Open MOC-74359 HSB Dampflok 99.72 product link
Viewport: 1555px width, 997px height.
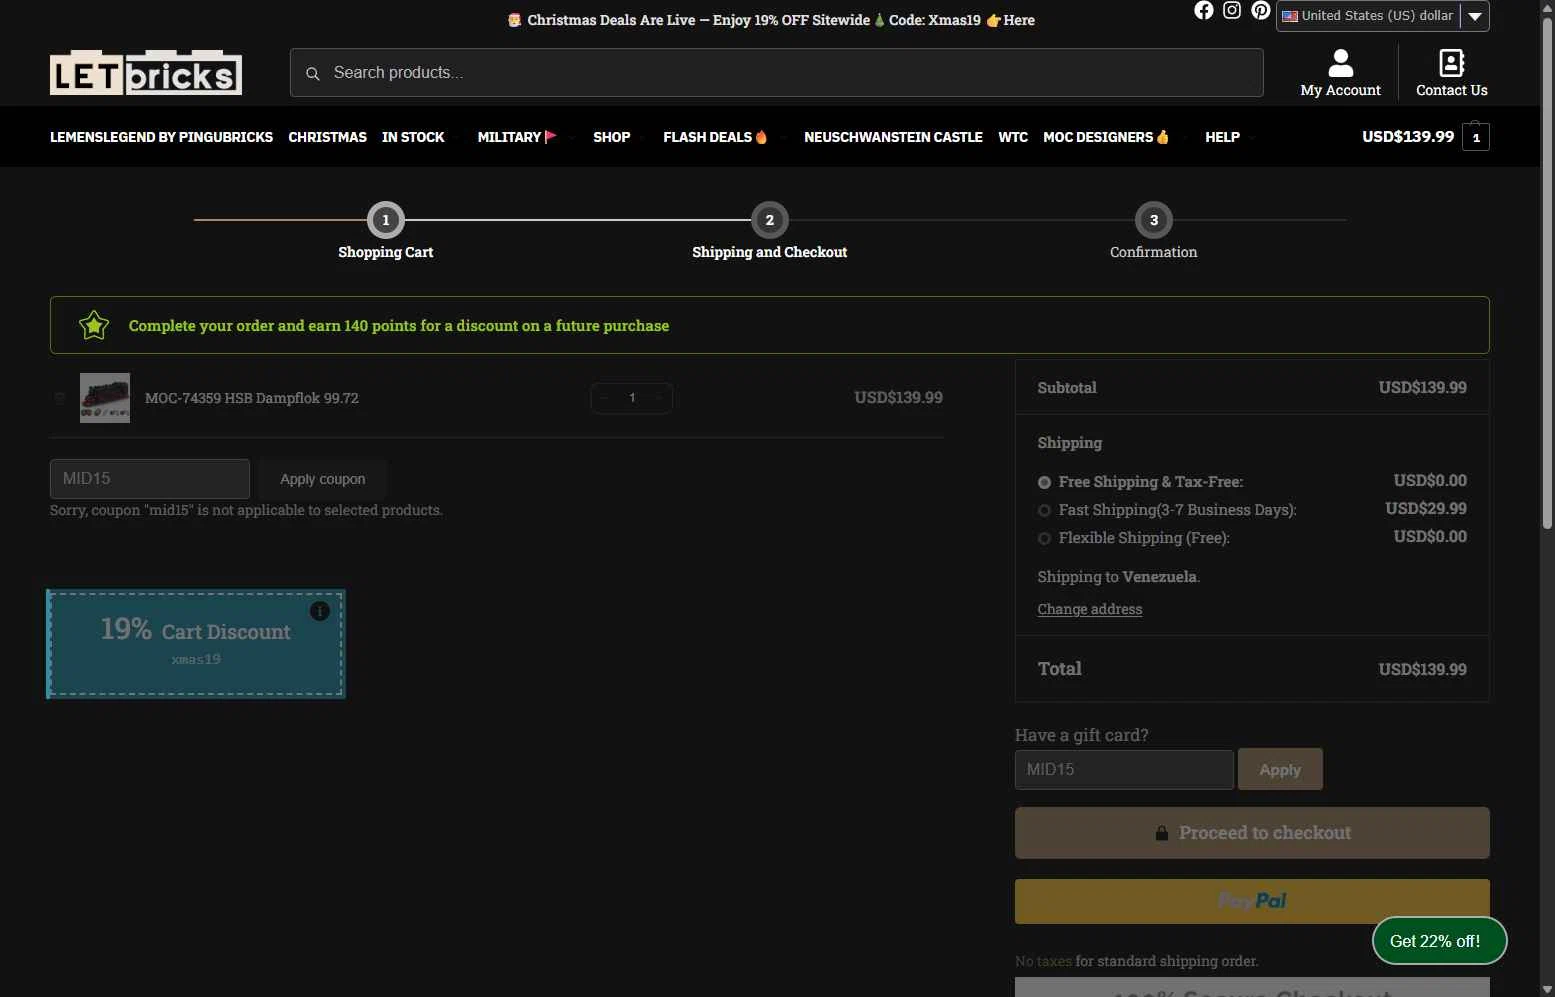click(x=252, y=398)
